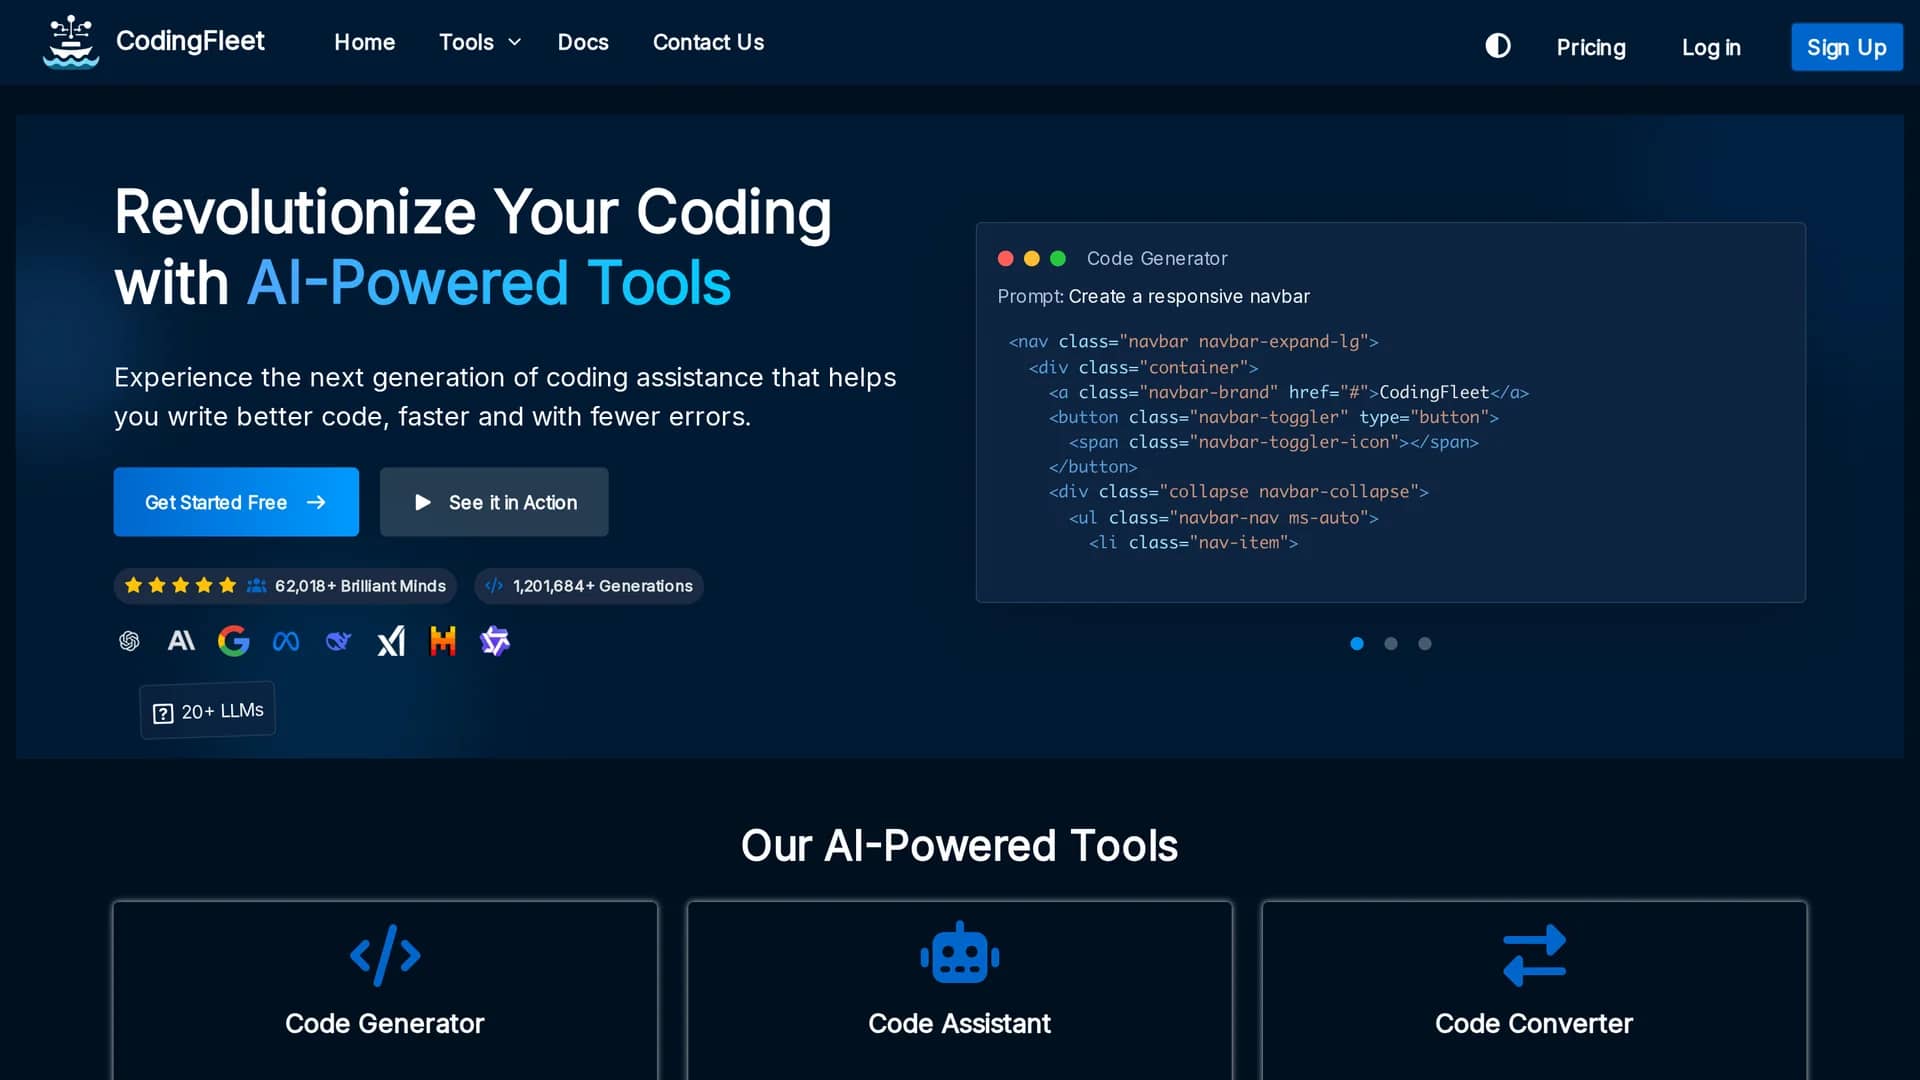Click the Get Started Free button
The image size is (1920, 1080).
tap(236, 502)
